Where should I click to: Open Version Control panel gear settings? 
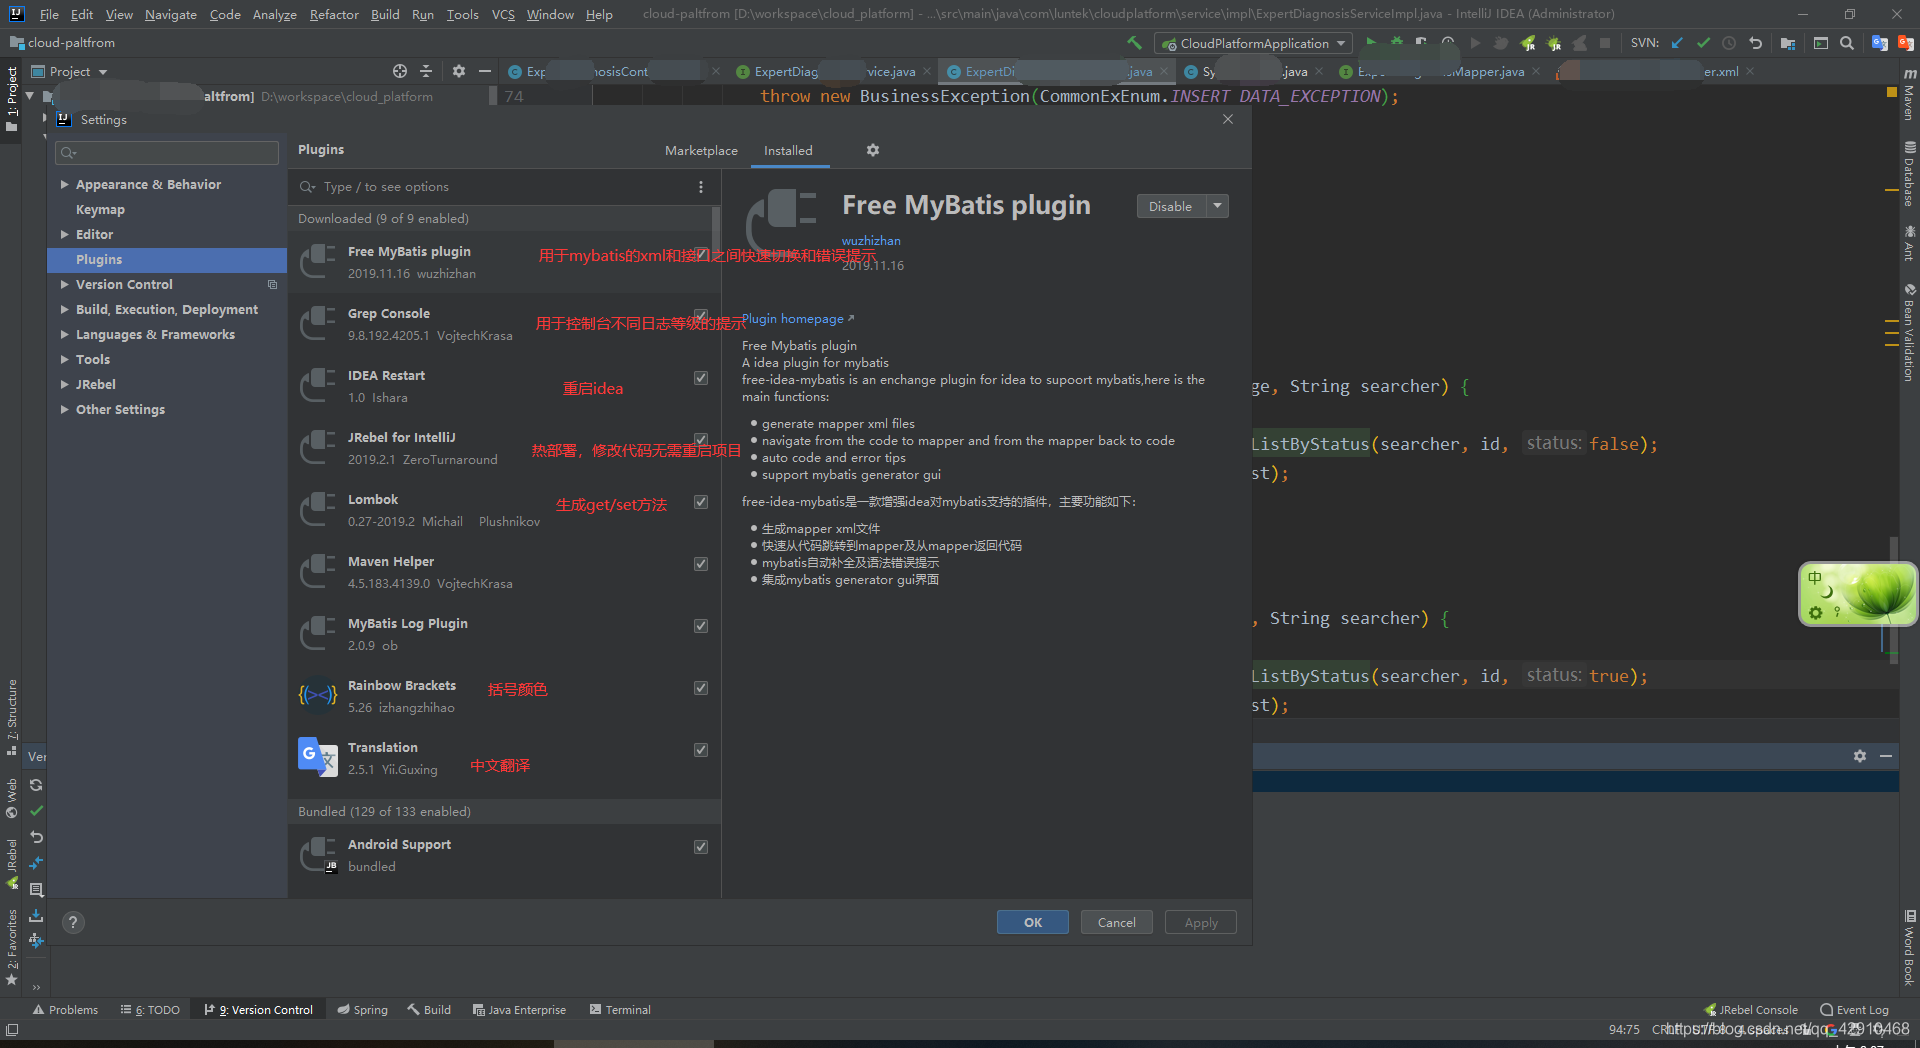(x=1860, y=756)
